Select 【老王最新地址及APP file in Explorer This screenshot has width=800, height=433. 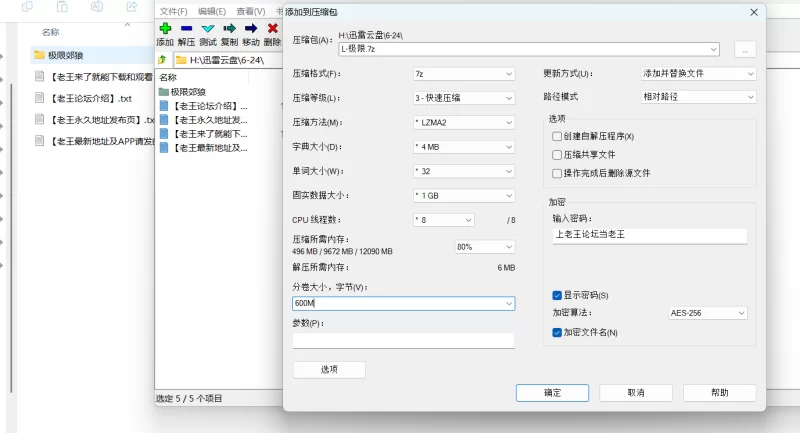(x=92, y=141)
